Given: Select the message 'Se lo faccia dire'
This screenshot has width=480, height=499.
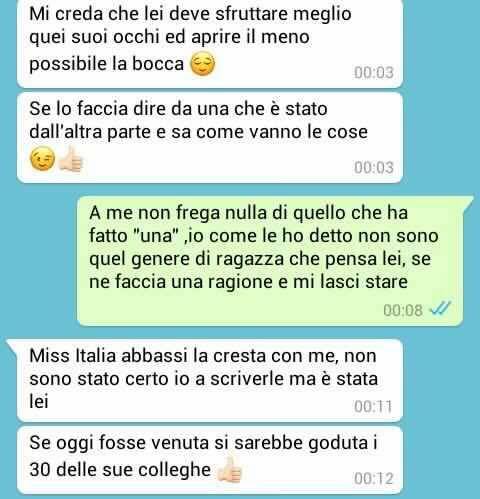Looking at the screenshot, I should click(x=210, y=138).
